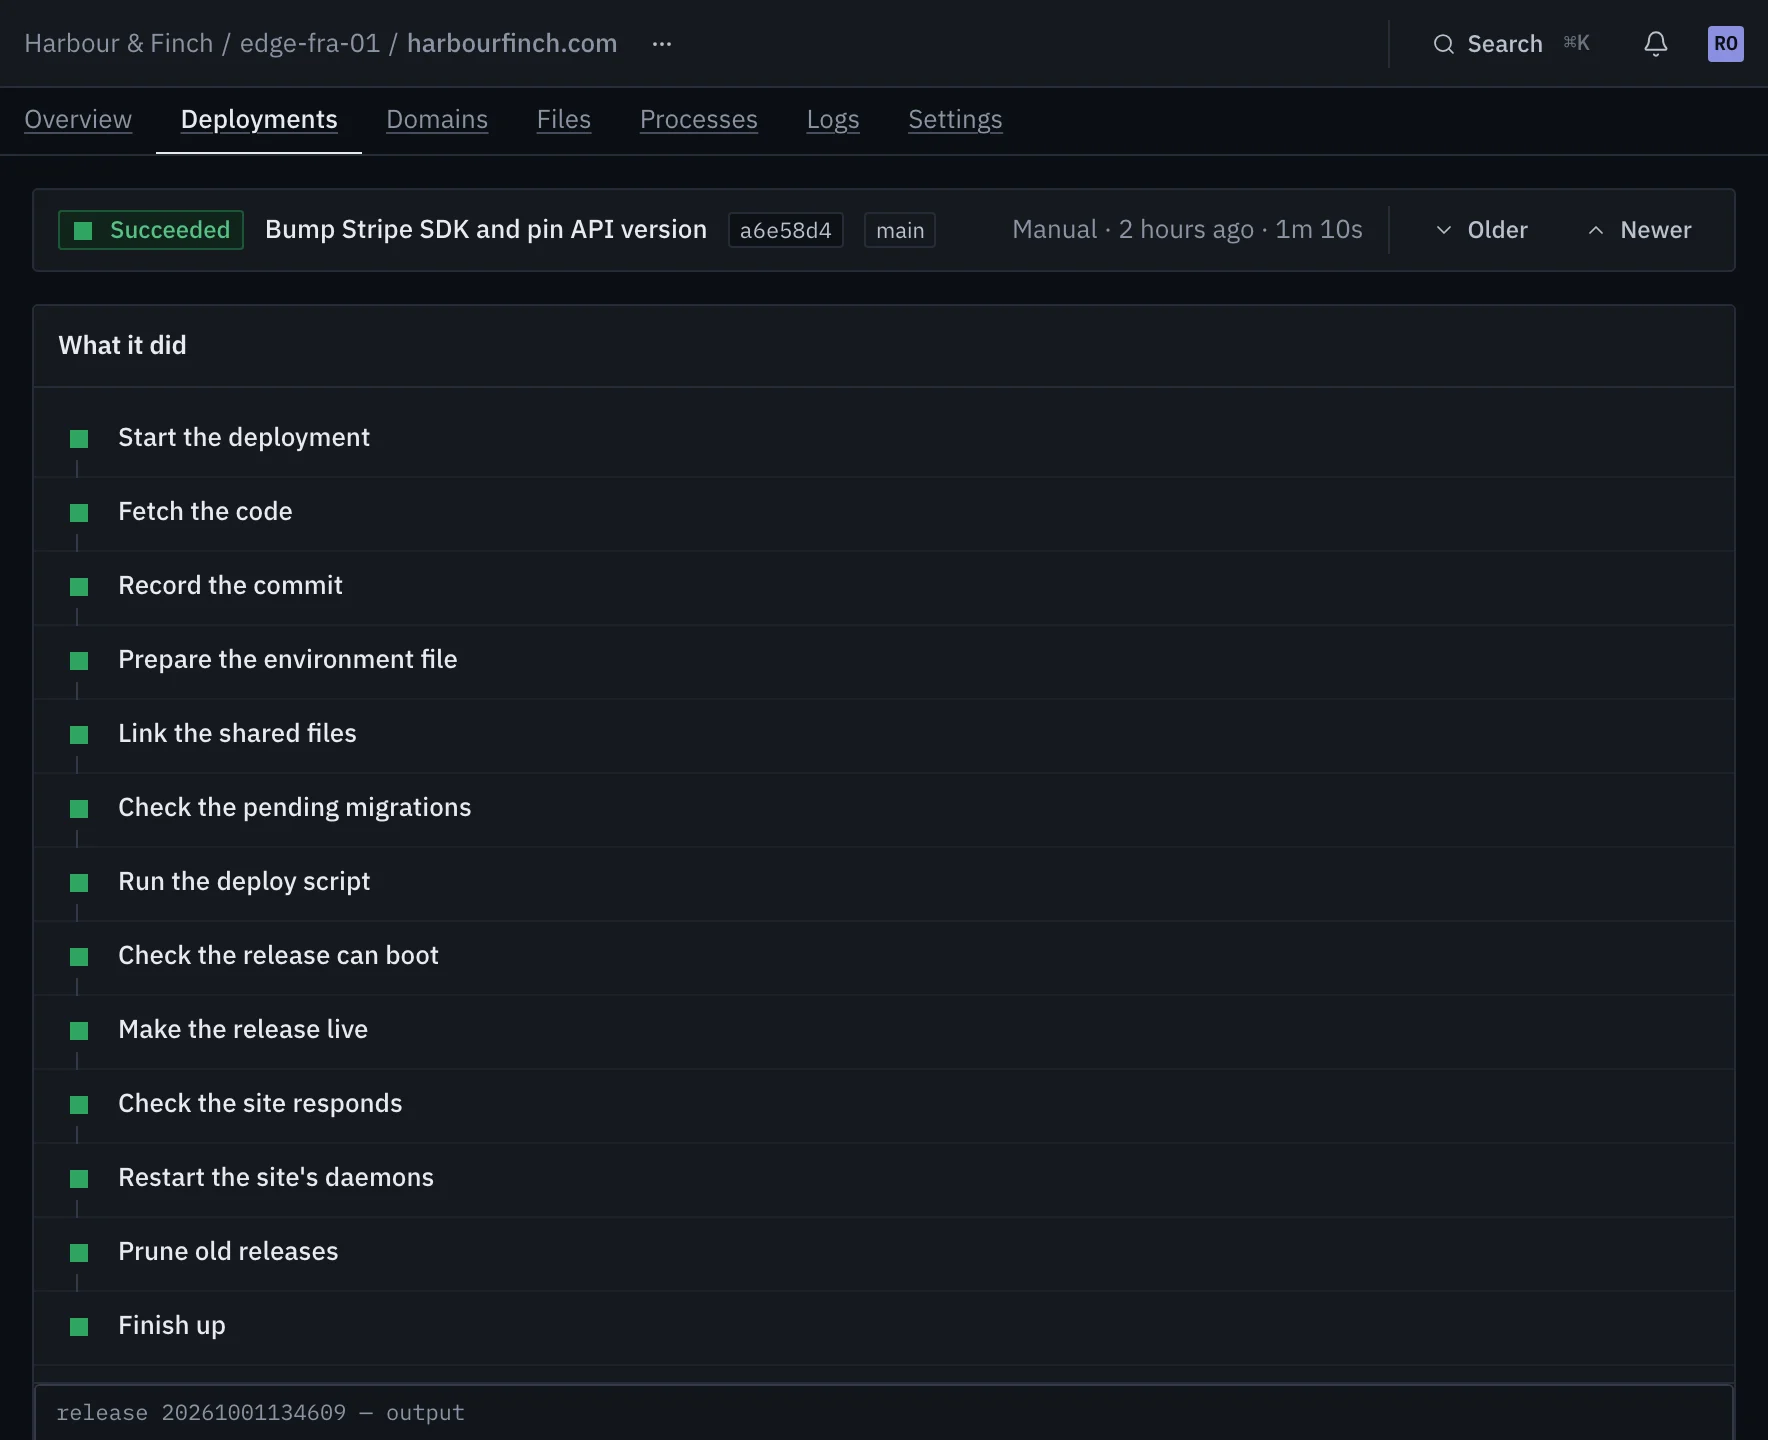Open the Settings tab
The width and height of the screenshot is (1768, 1440).
(x=955, y=120)
